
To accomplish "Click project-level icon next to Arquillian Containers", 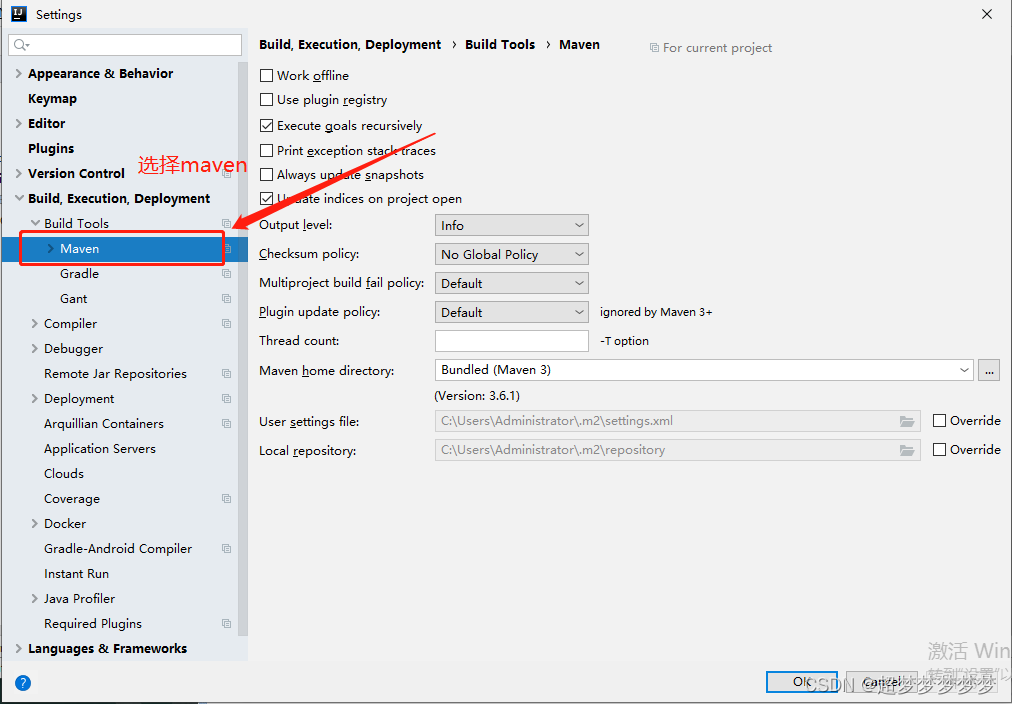I will [227, 423].
